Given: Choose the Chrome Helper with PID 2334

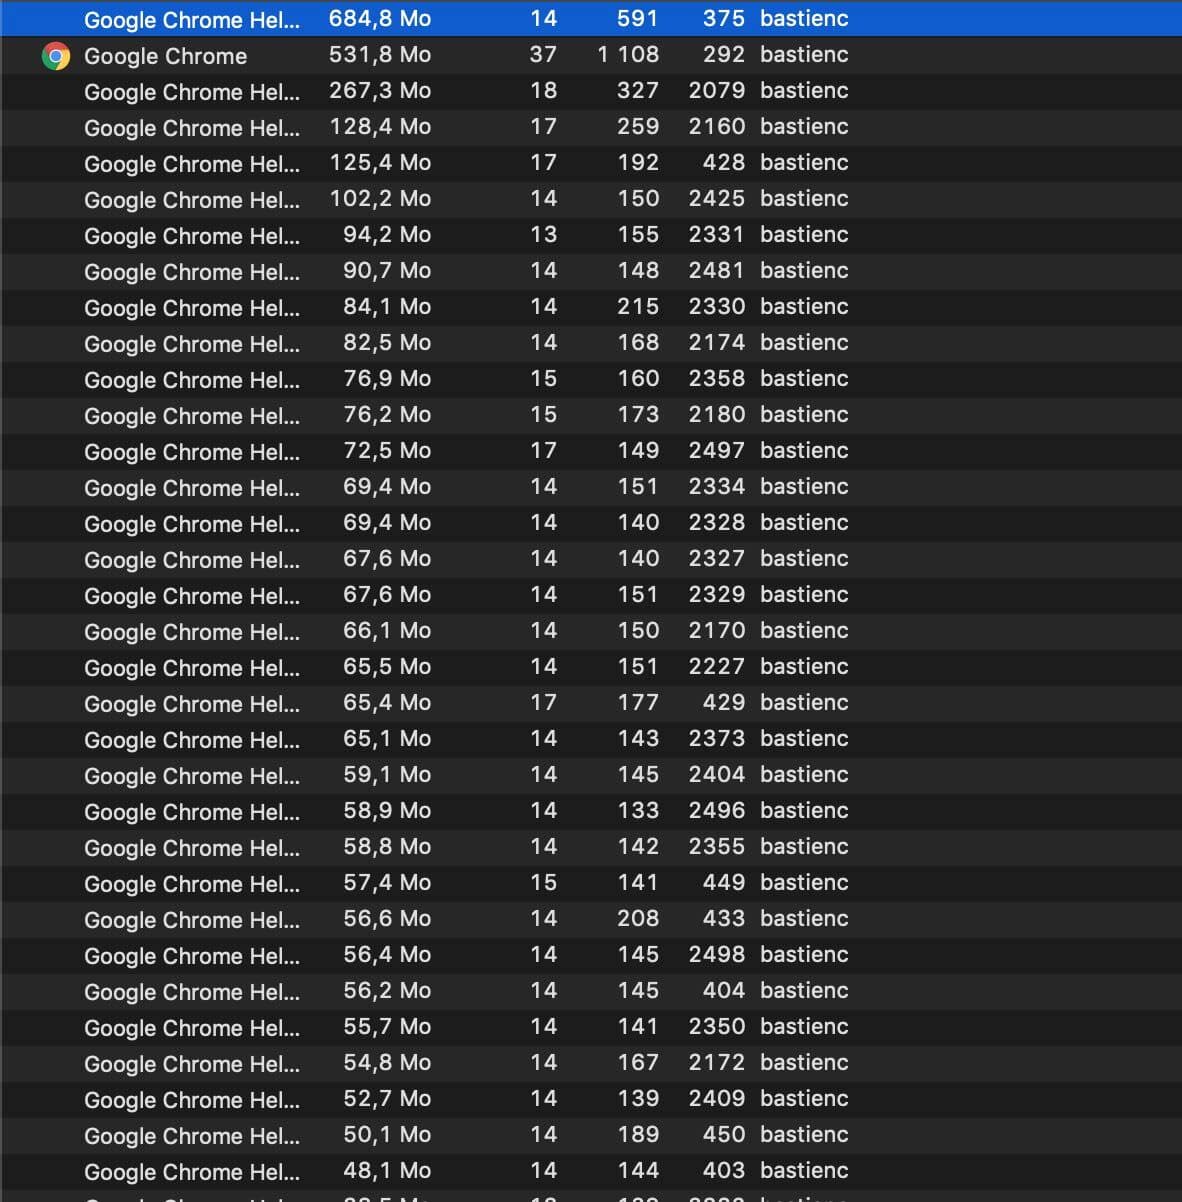Looking at the screenshot, I should (x=191, y=488).
